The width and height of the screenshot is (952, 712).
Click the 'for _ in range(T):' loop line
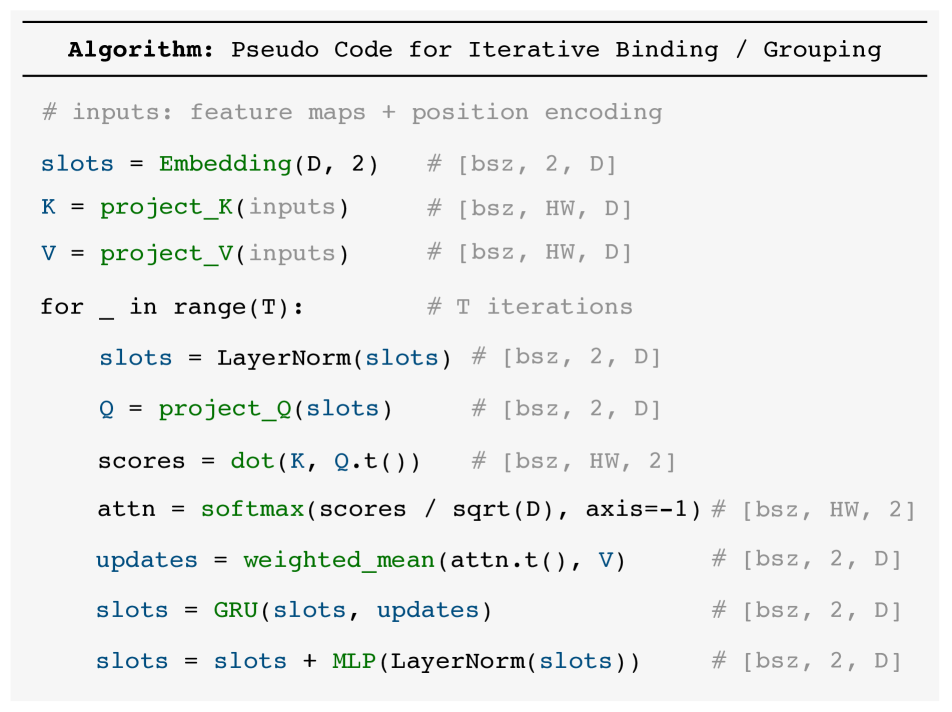172,306
